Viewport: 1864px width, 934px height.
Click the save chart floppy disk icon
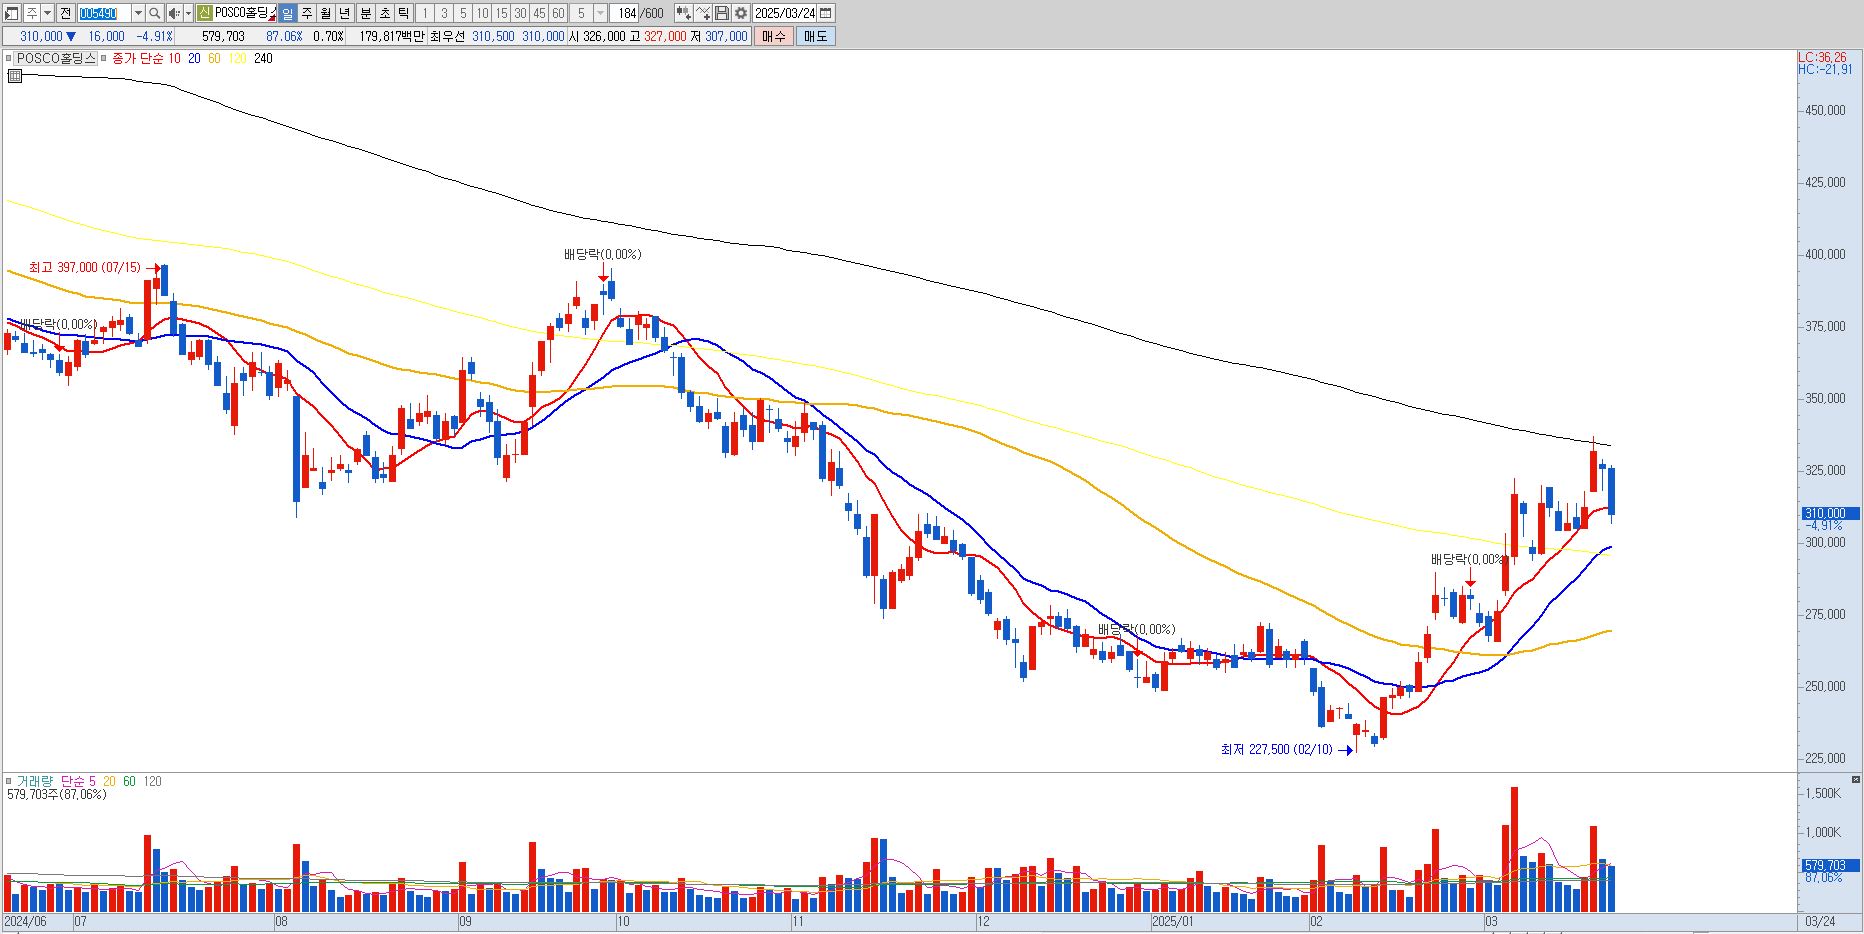click(x=722, y=13)
